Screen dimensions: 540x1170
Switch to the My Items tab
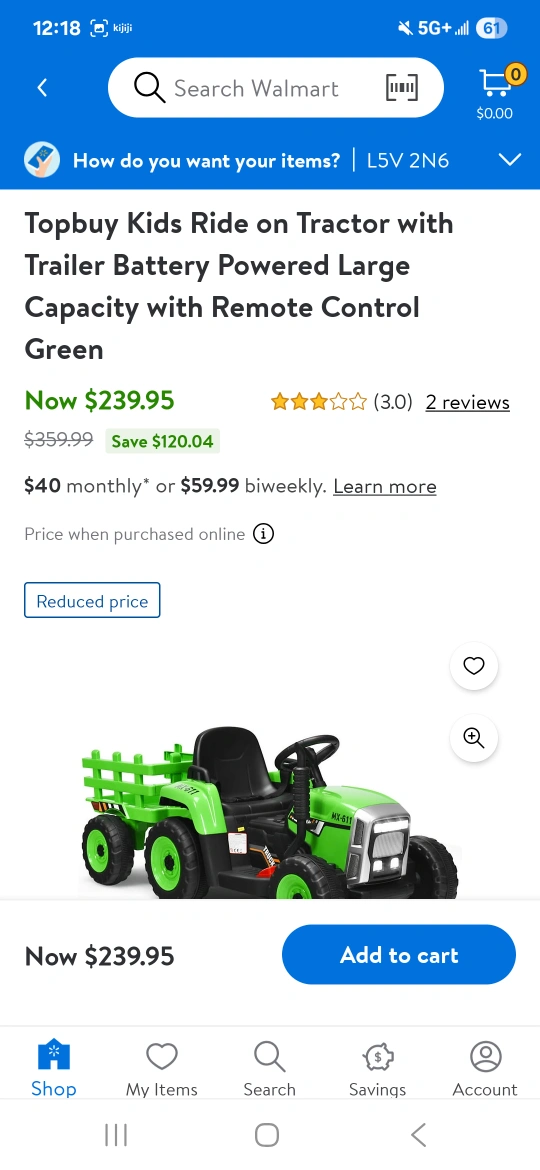pos(162,1069)
